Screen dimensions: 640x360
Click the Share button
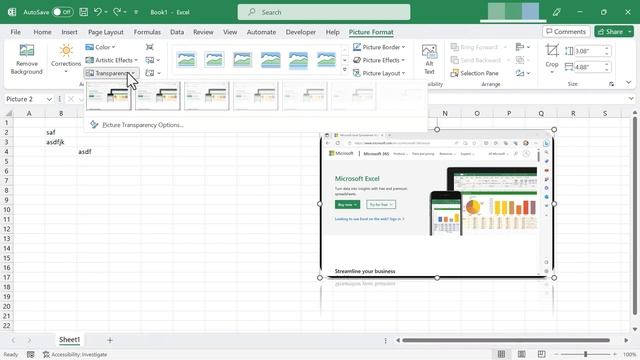tap(610, 31)
